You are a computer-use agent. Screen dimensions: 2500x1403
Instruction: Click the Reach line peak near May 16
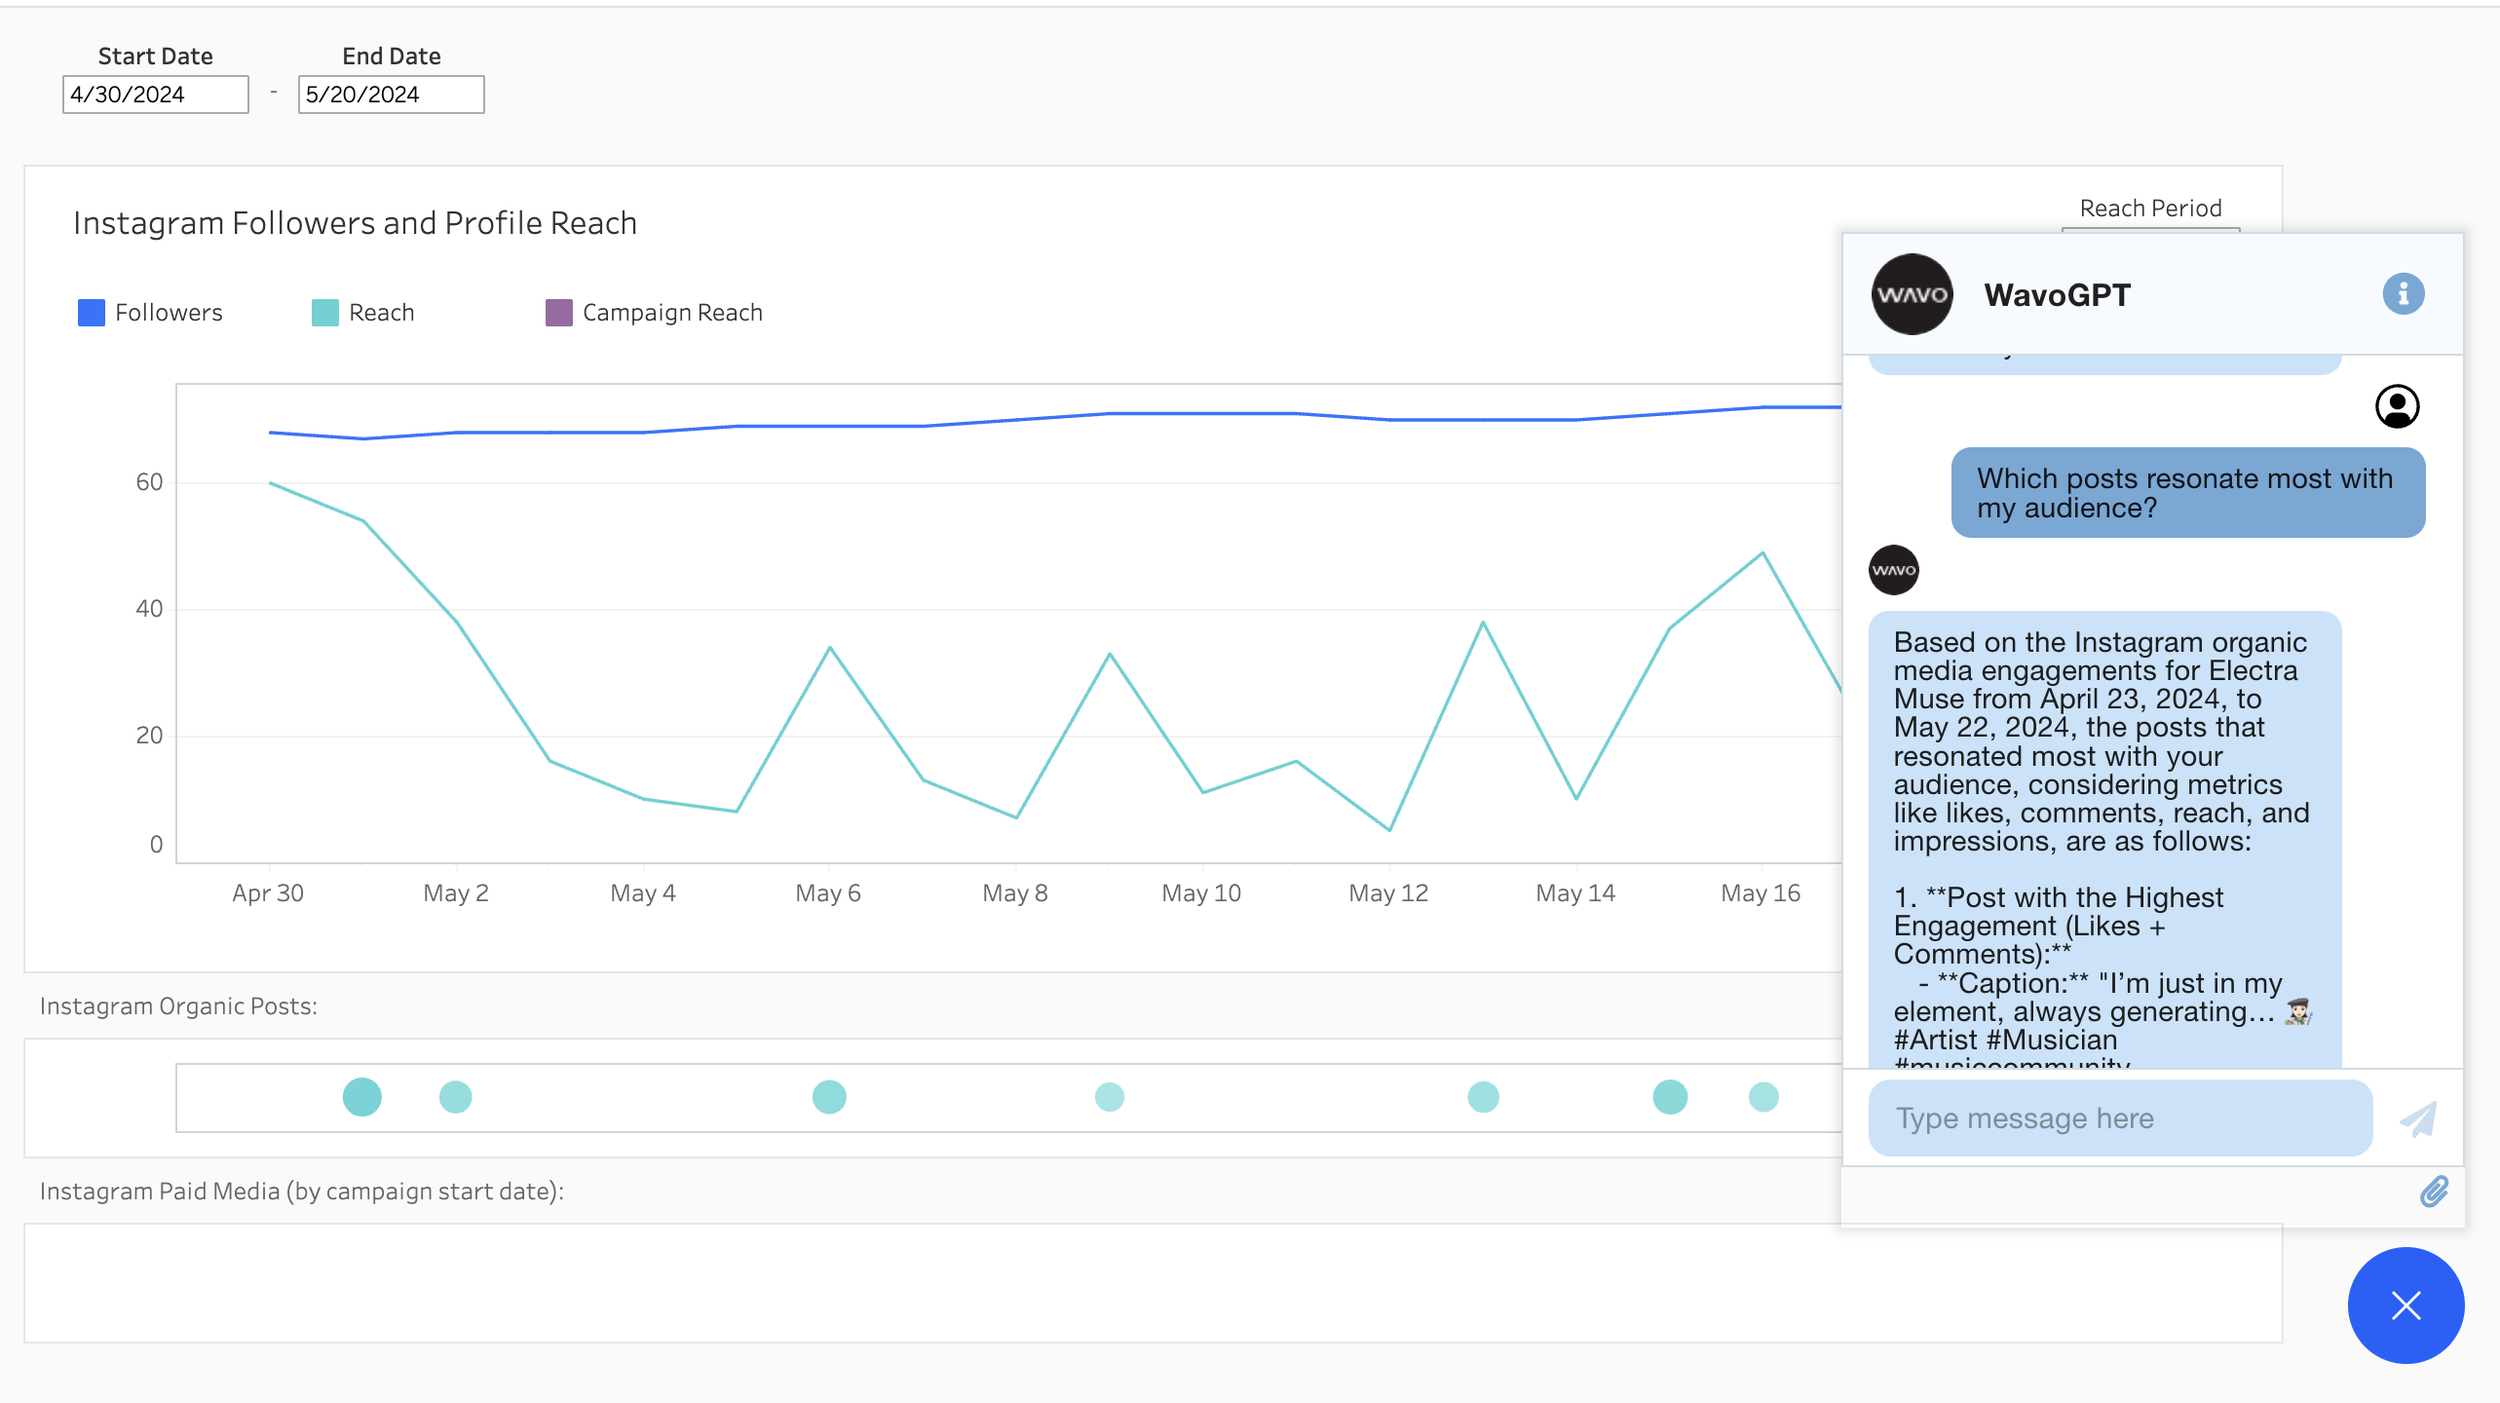[1762, 553]
